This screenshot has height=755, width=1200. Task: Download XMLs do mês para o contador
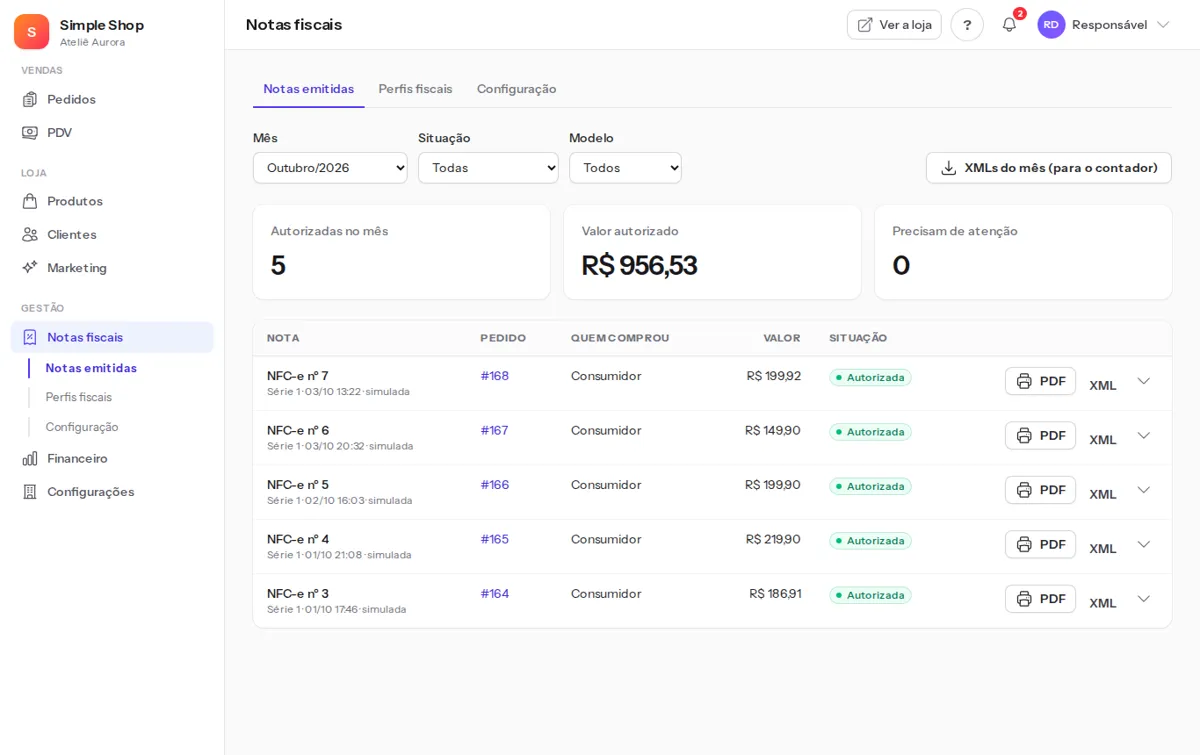pyautogui.click(x=1048, y=168)
